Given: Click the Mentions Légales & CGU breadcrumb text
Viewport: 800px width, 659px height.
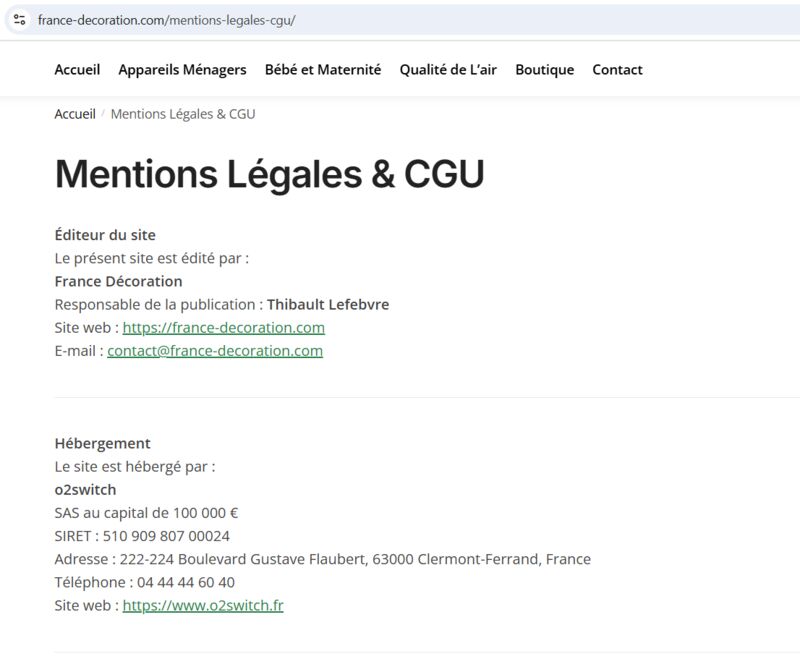Looking at the screenshot, I should (x=183, y=114).
